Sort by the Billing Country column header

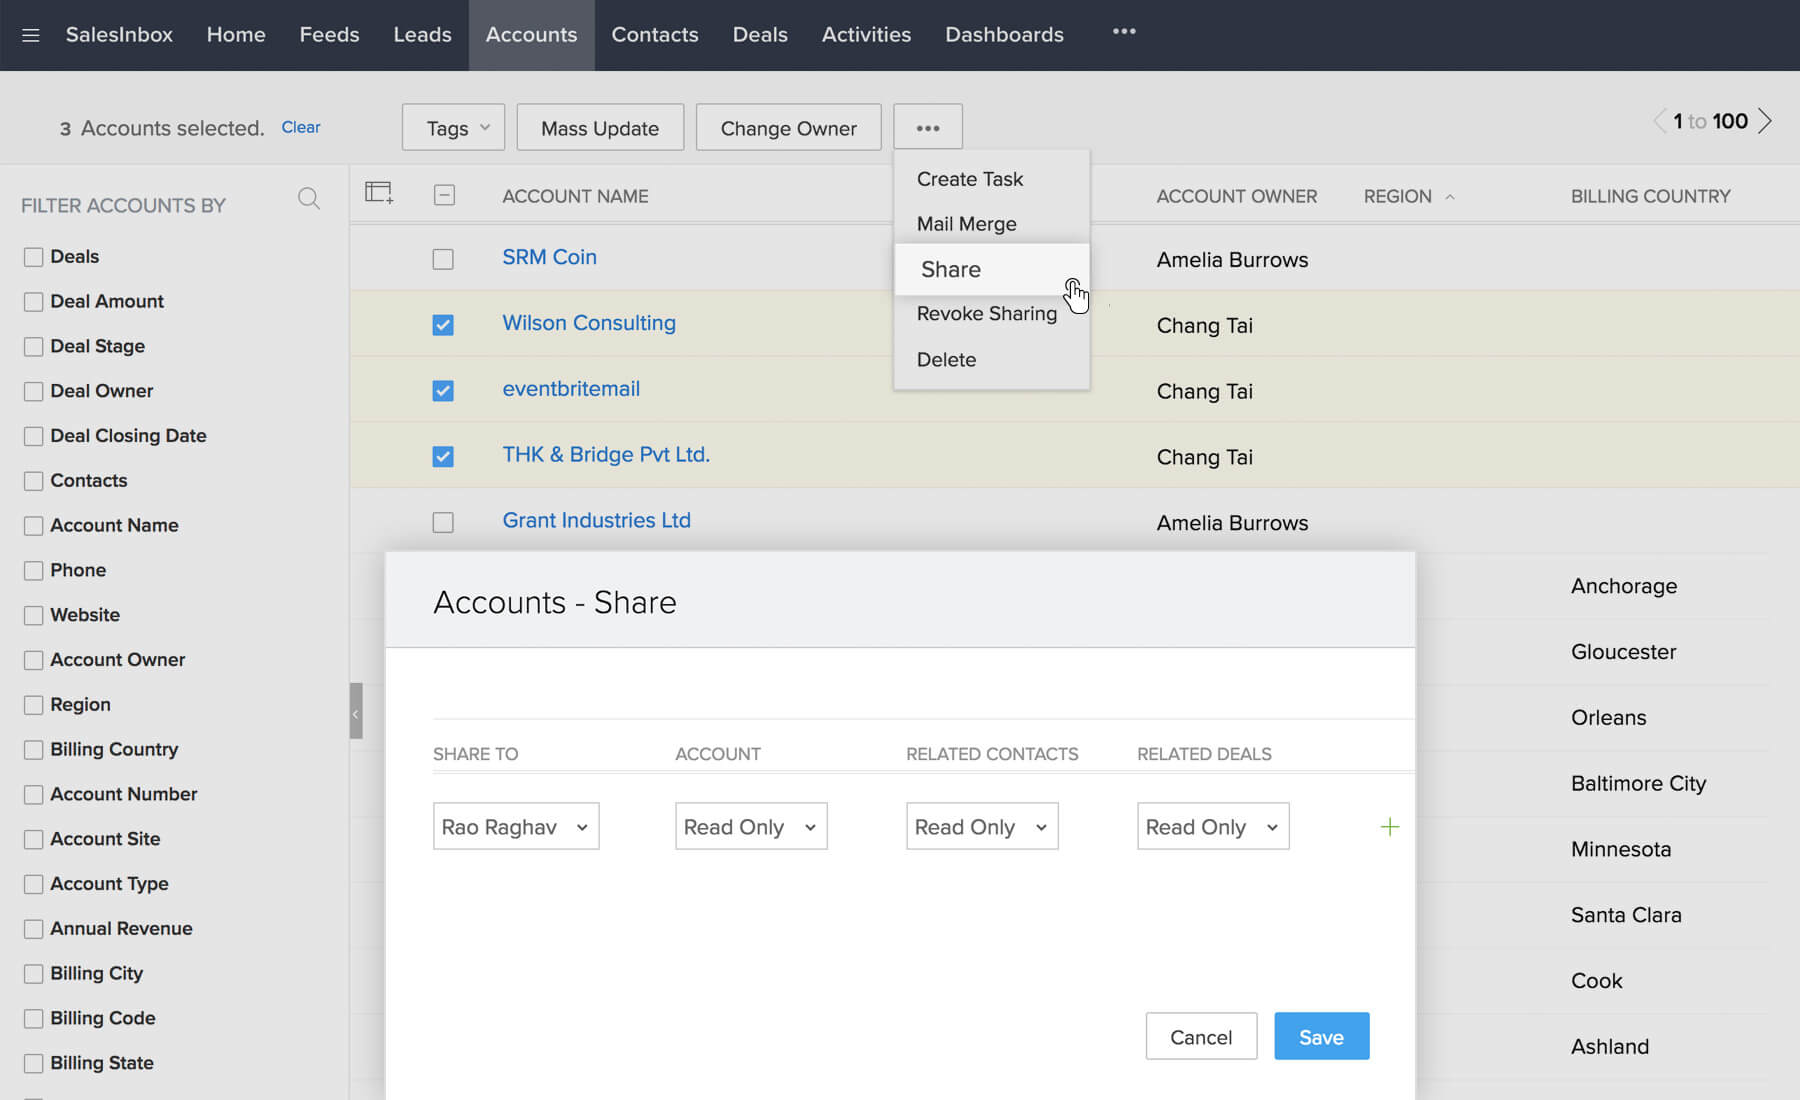pos(1650,197)
